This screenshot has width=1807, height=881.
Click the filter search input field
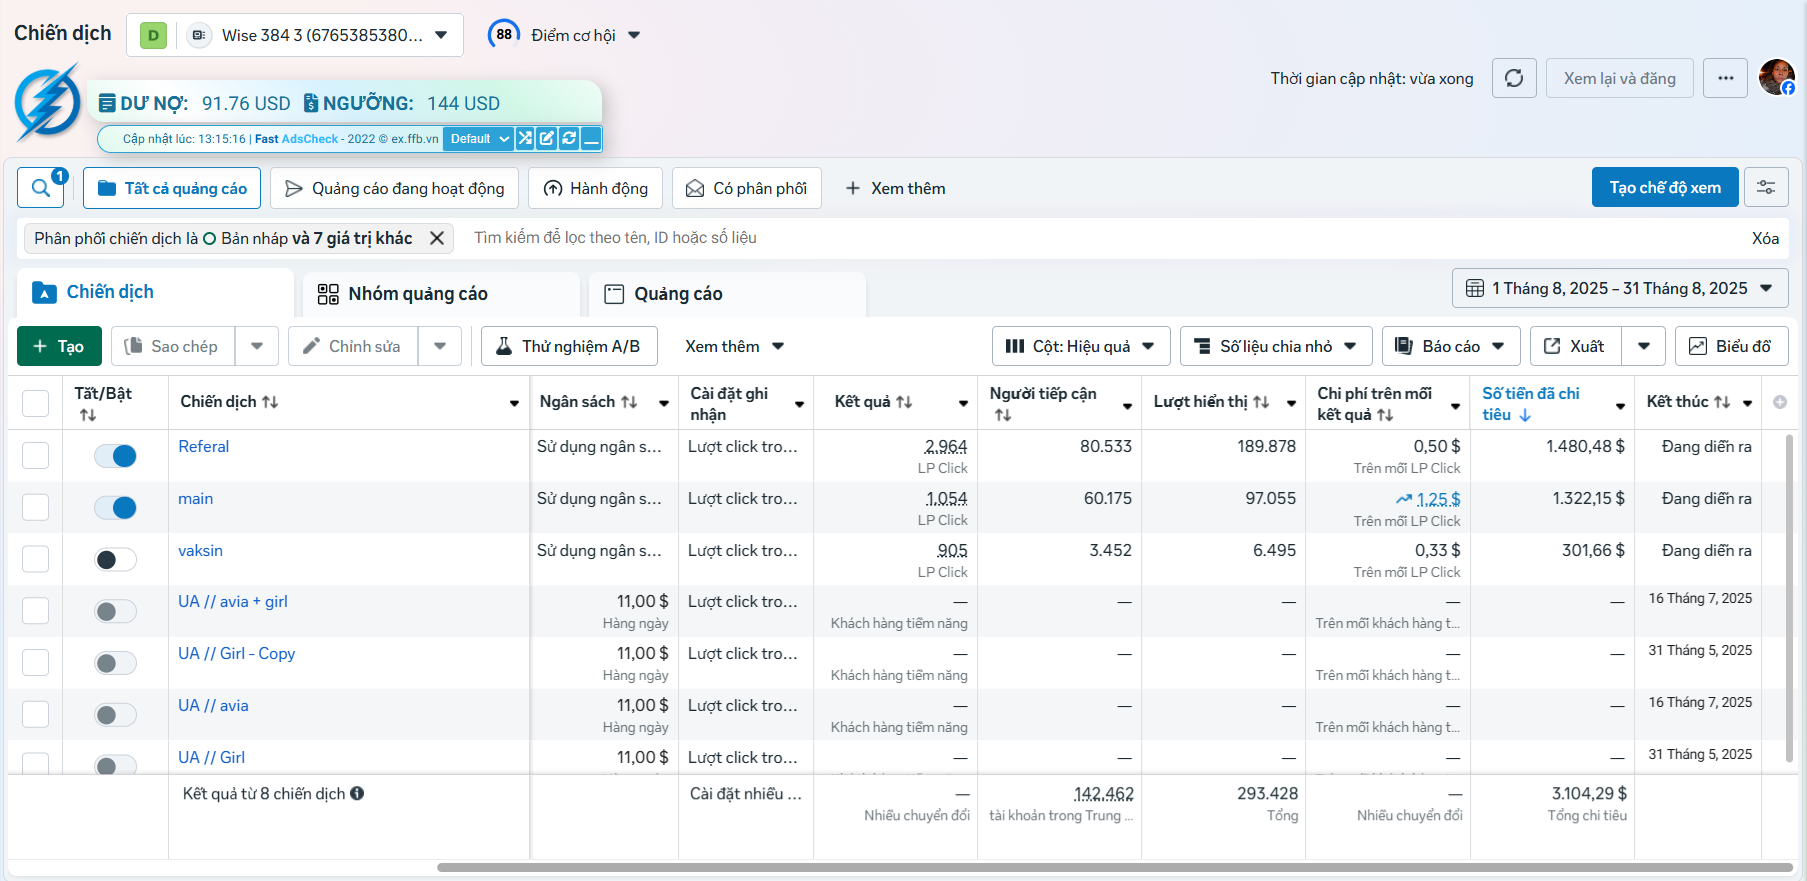[x=1100, y=238]
